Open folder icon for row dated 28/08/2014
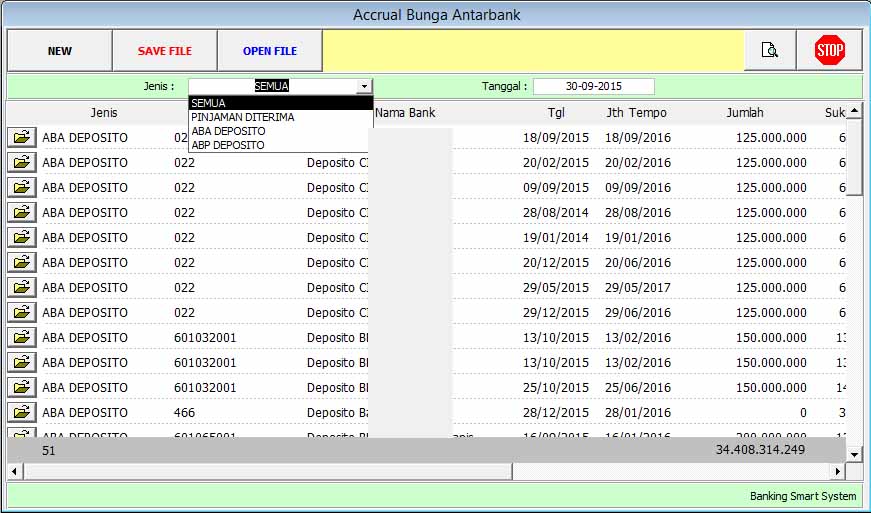 point(22,212)
